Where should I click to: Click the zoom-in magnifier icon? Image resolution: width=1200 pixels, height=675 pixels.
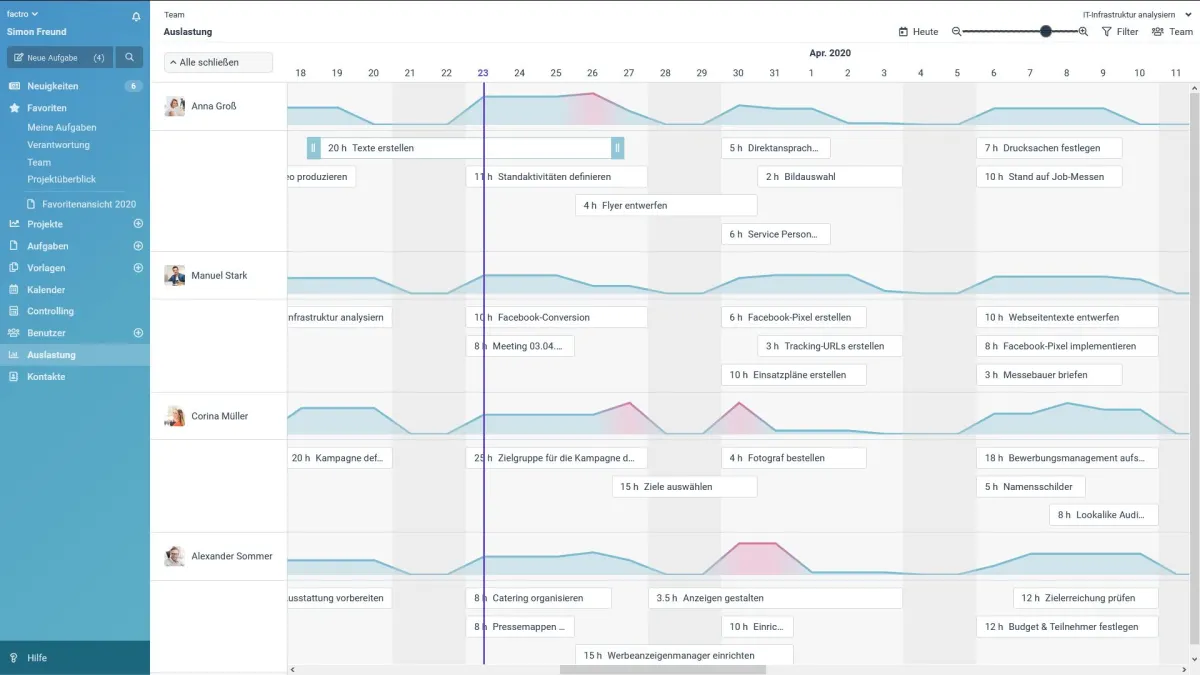[x=1083, y=32]
